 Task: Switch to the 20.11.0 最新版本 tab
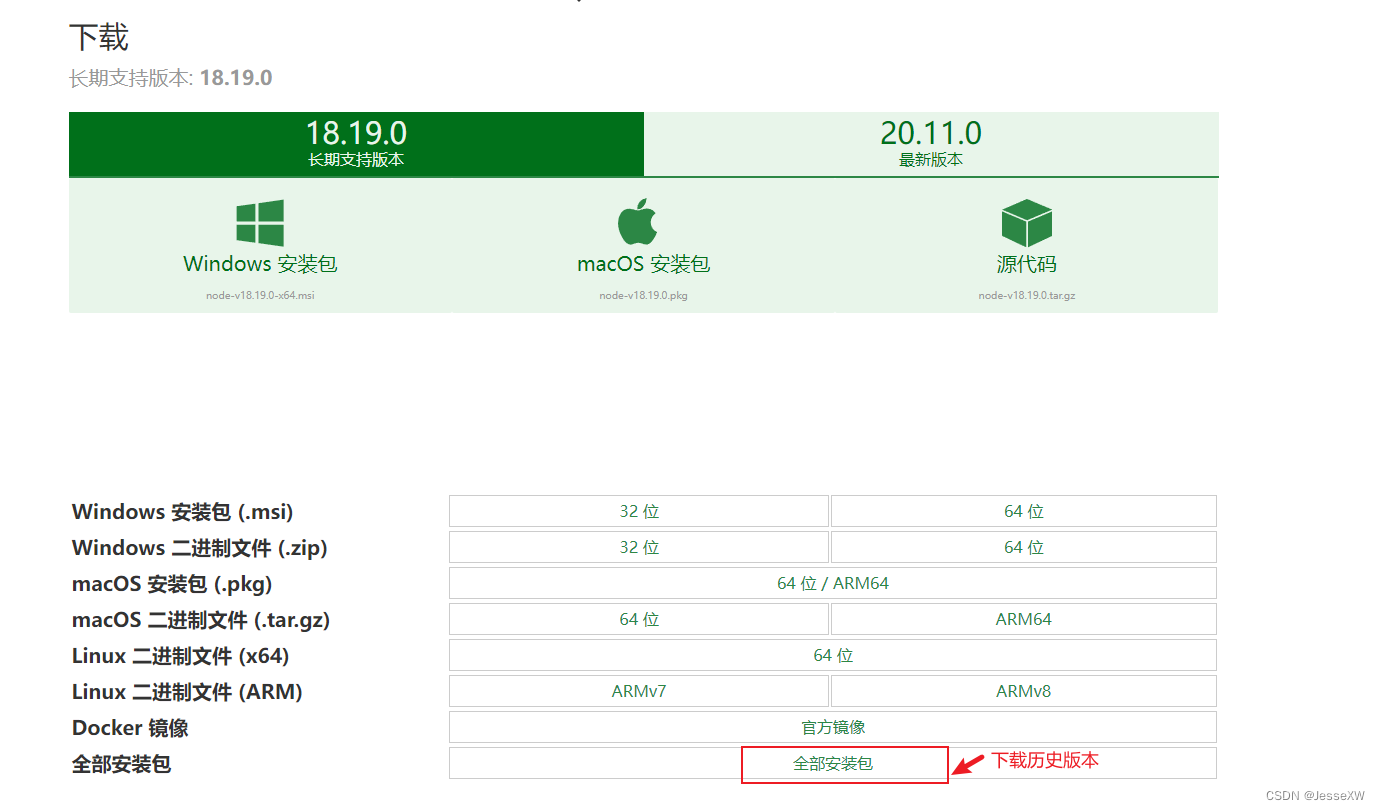930,143
